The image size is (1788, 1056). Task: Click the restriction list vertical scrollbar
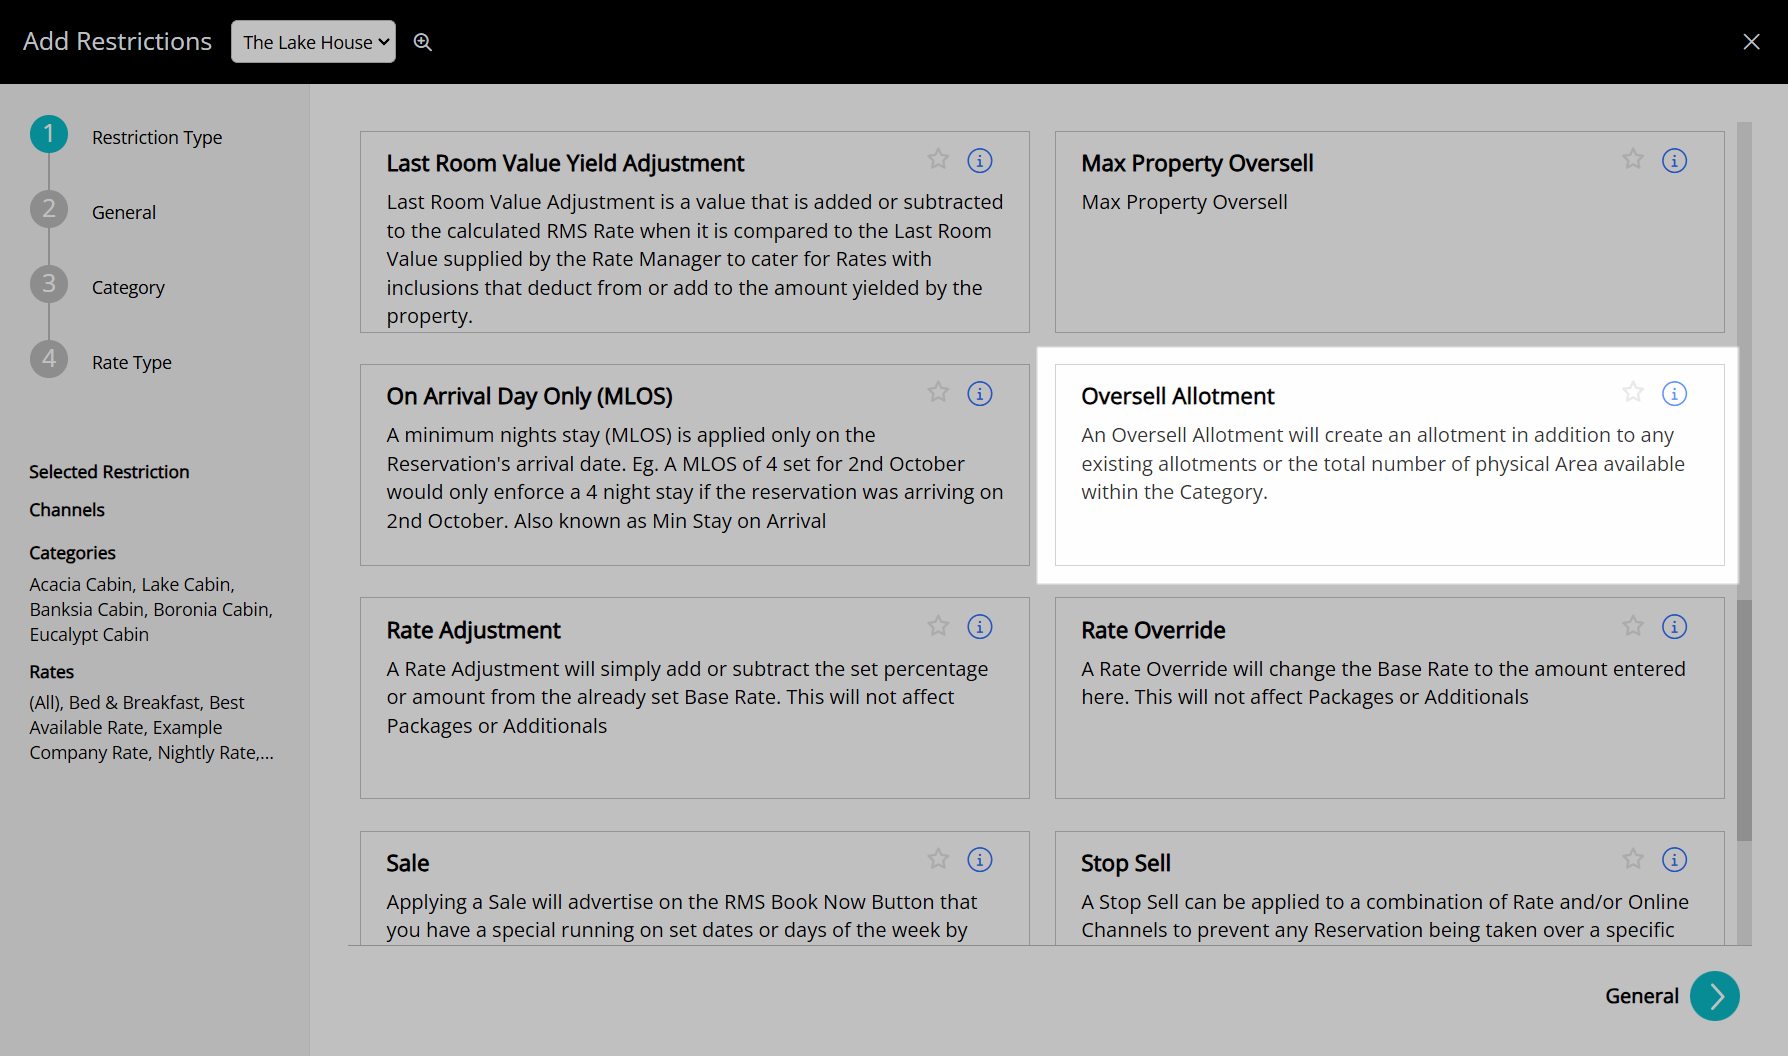[1745, 720]
